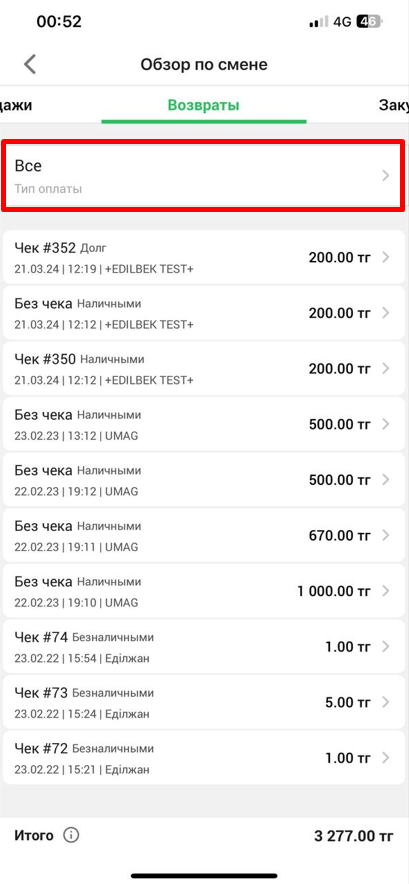Tap the back arrow icon
This screenshot has height=884, width=409.
click(x=30, y=64)
